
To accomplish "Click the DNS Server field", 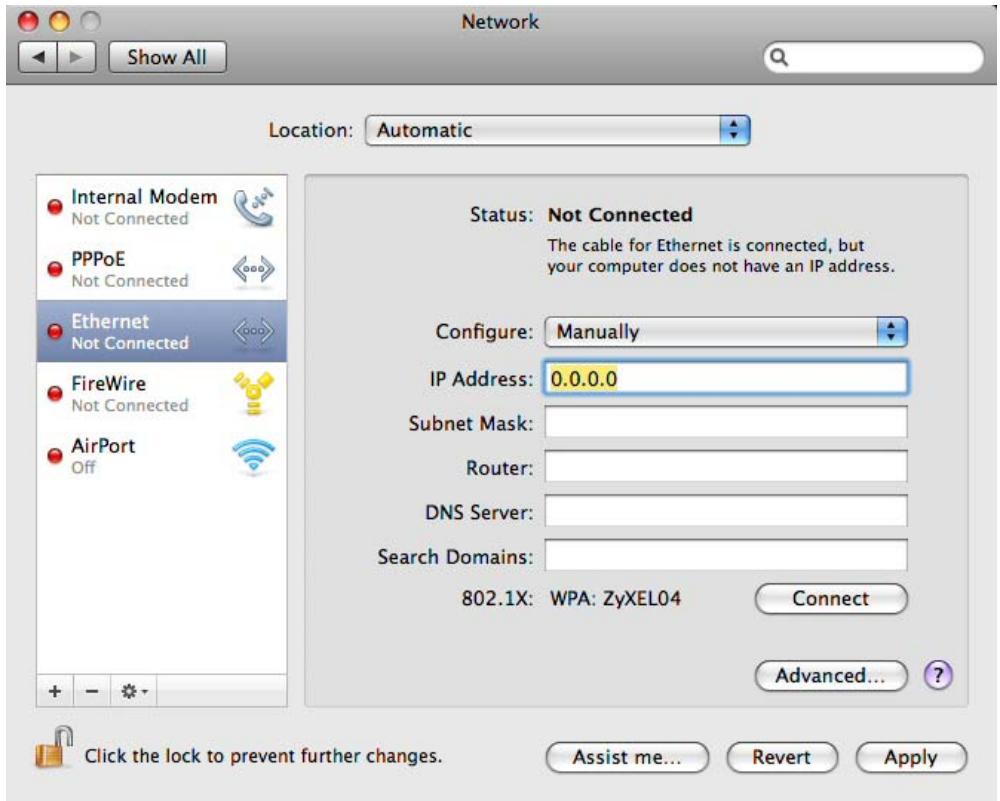I will (x=726, y=511).
